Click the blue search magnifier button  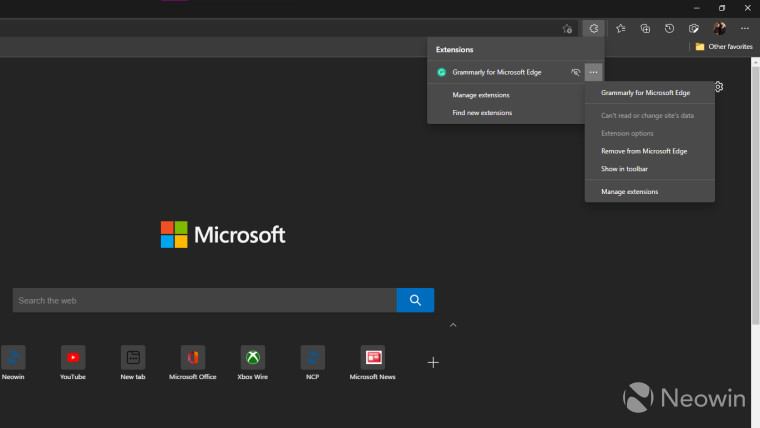tap(415, 300)
